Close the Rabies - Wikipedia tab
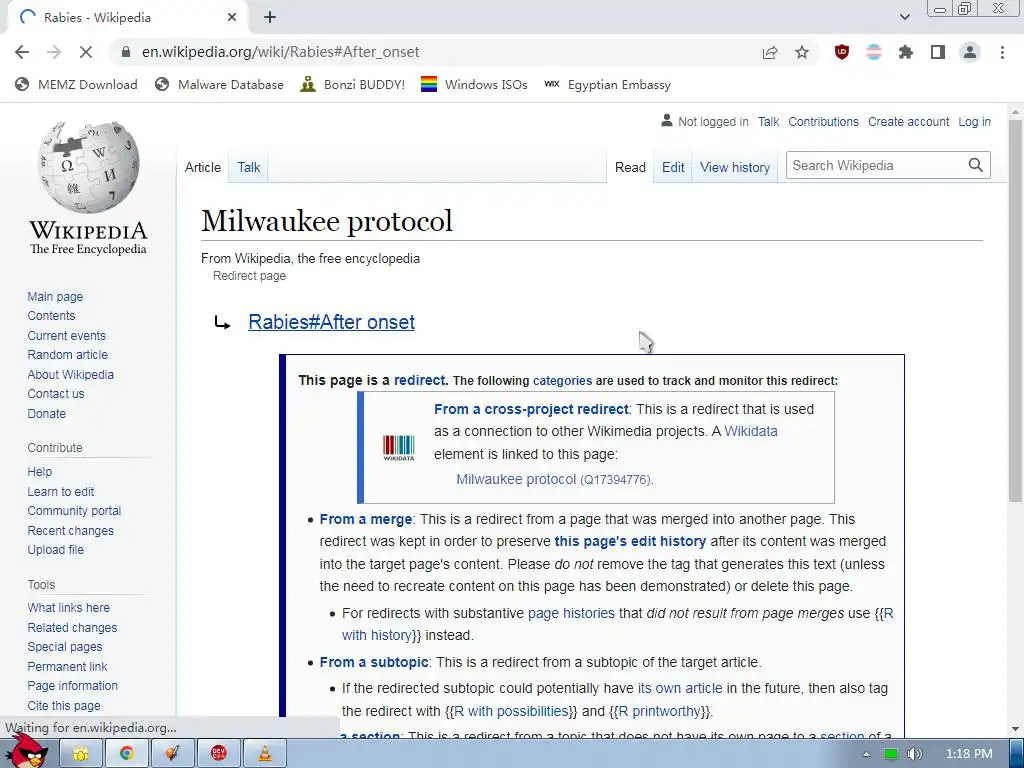 [x=232, y=18]
